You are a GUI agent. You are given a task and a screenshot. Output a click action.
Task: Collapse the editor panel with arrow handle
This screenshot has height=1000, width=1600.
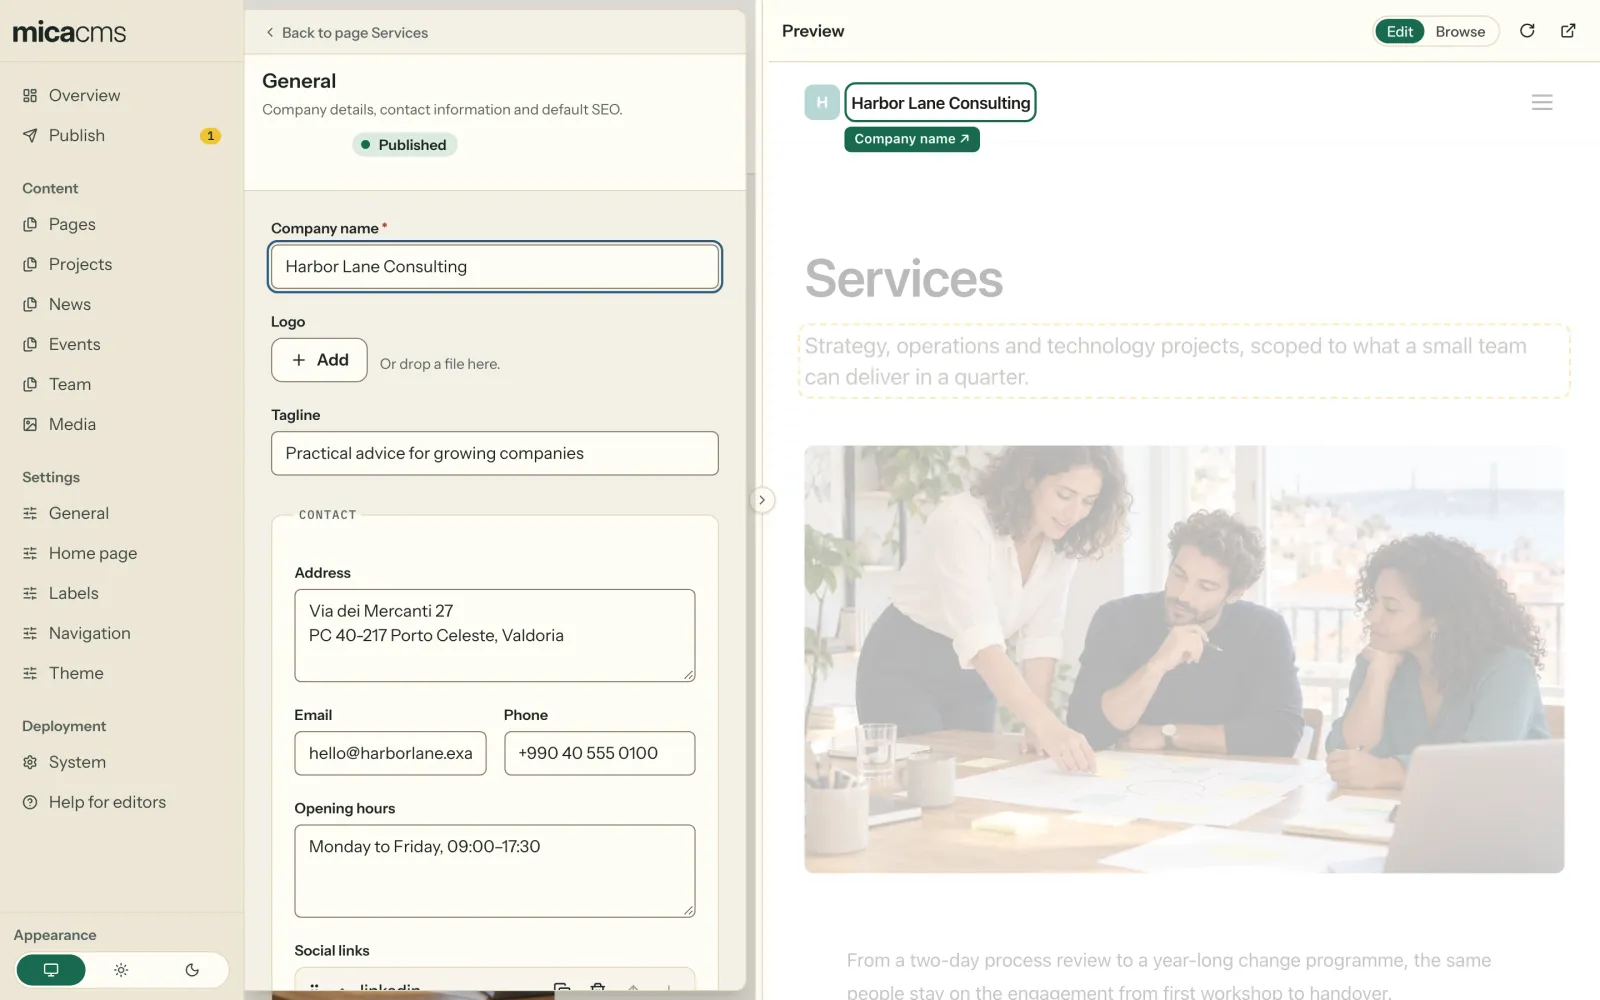click(762, 500)
